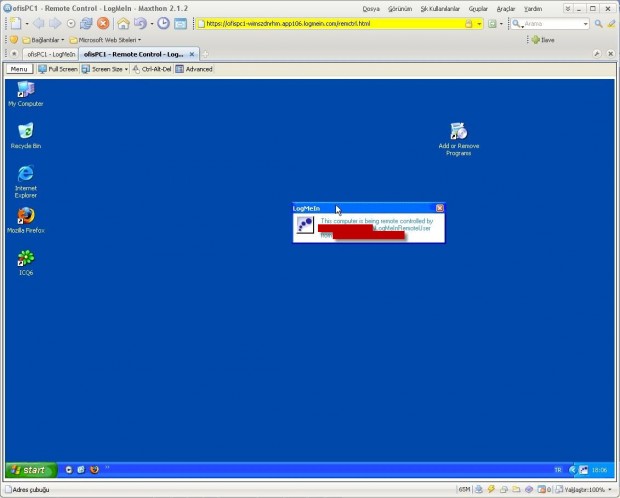The height and width of the screenshot is (498, 620).
Task: Close the Remote Control tab
Action: (192, 54)
